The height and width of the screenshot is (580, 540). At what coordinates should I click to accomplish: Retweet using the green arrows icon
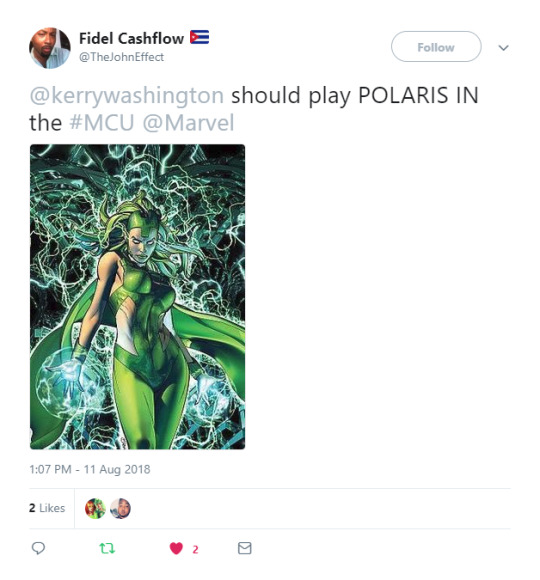click(x=107, y=548)
